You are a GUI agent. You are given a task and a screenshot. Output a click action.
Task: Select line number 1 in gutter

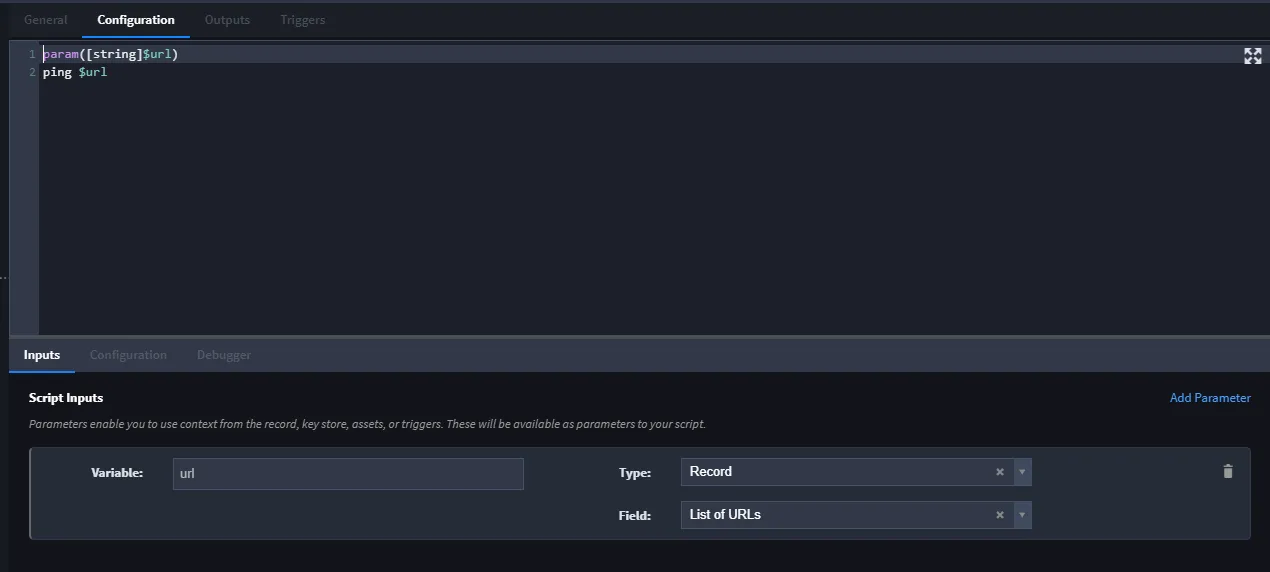[32, 54]
